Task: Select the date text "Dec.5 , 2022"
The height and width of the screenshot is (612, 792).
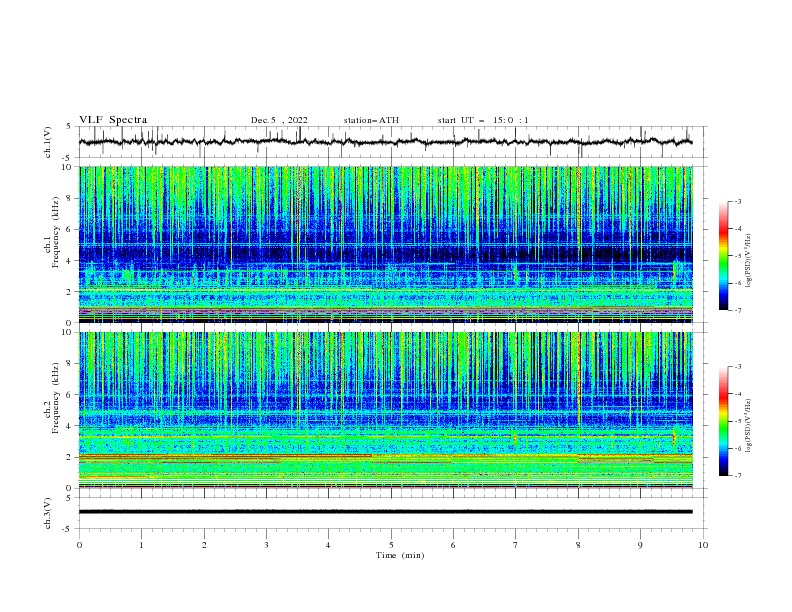Action: point(279,120)
